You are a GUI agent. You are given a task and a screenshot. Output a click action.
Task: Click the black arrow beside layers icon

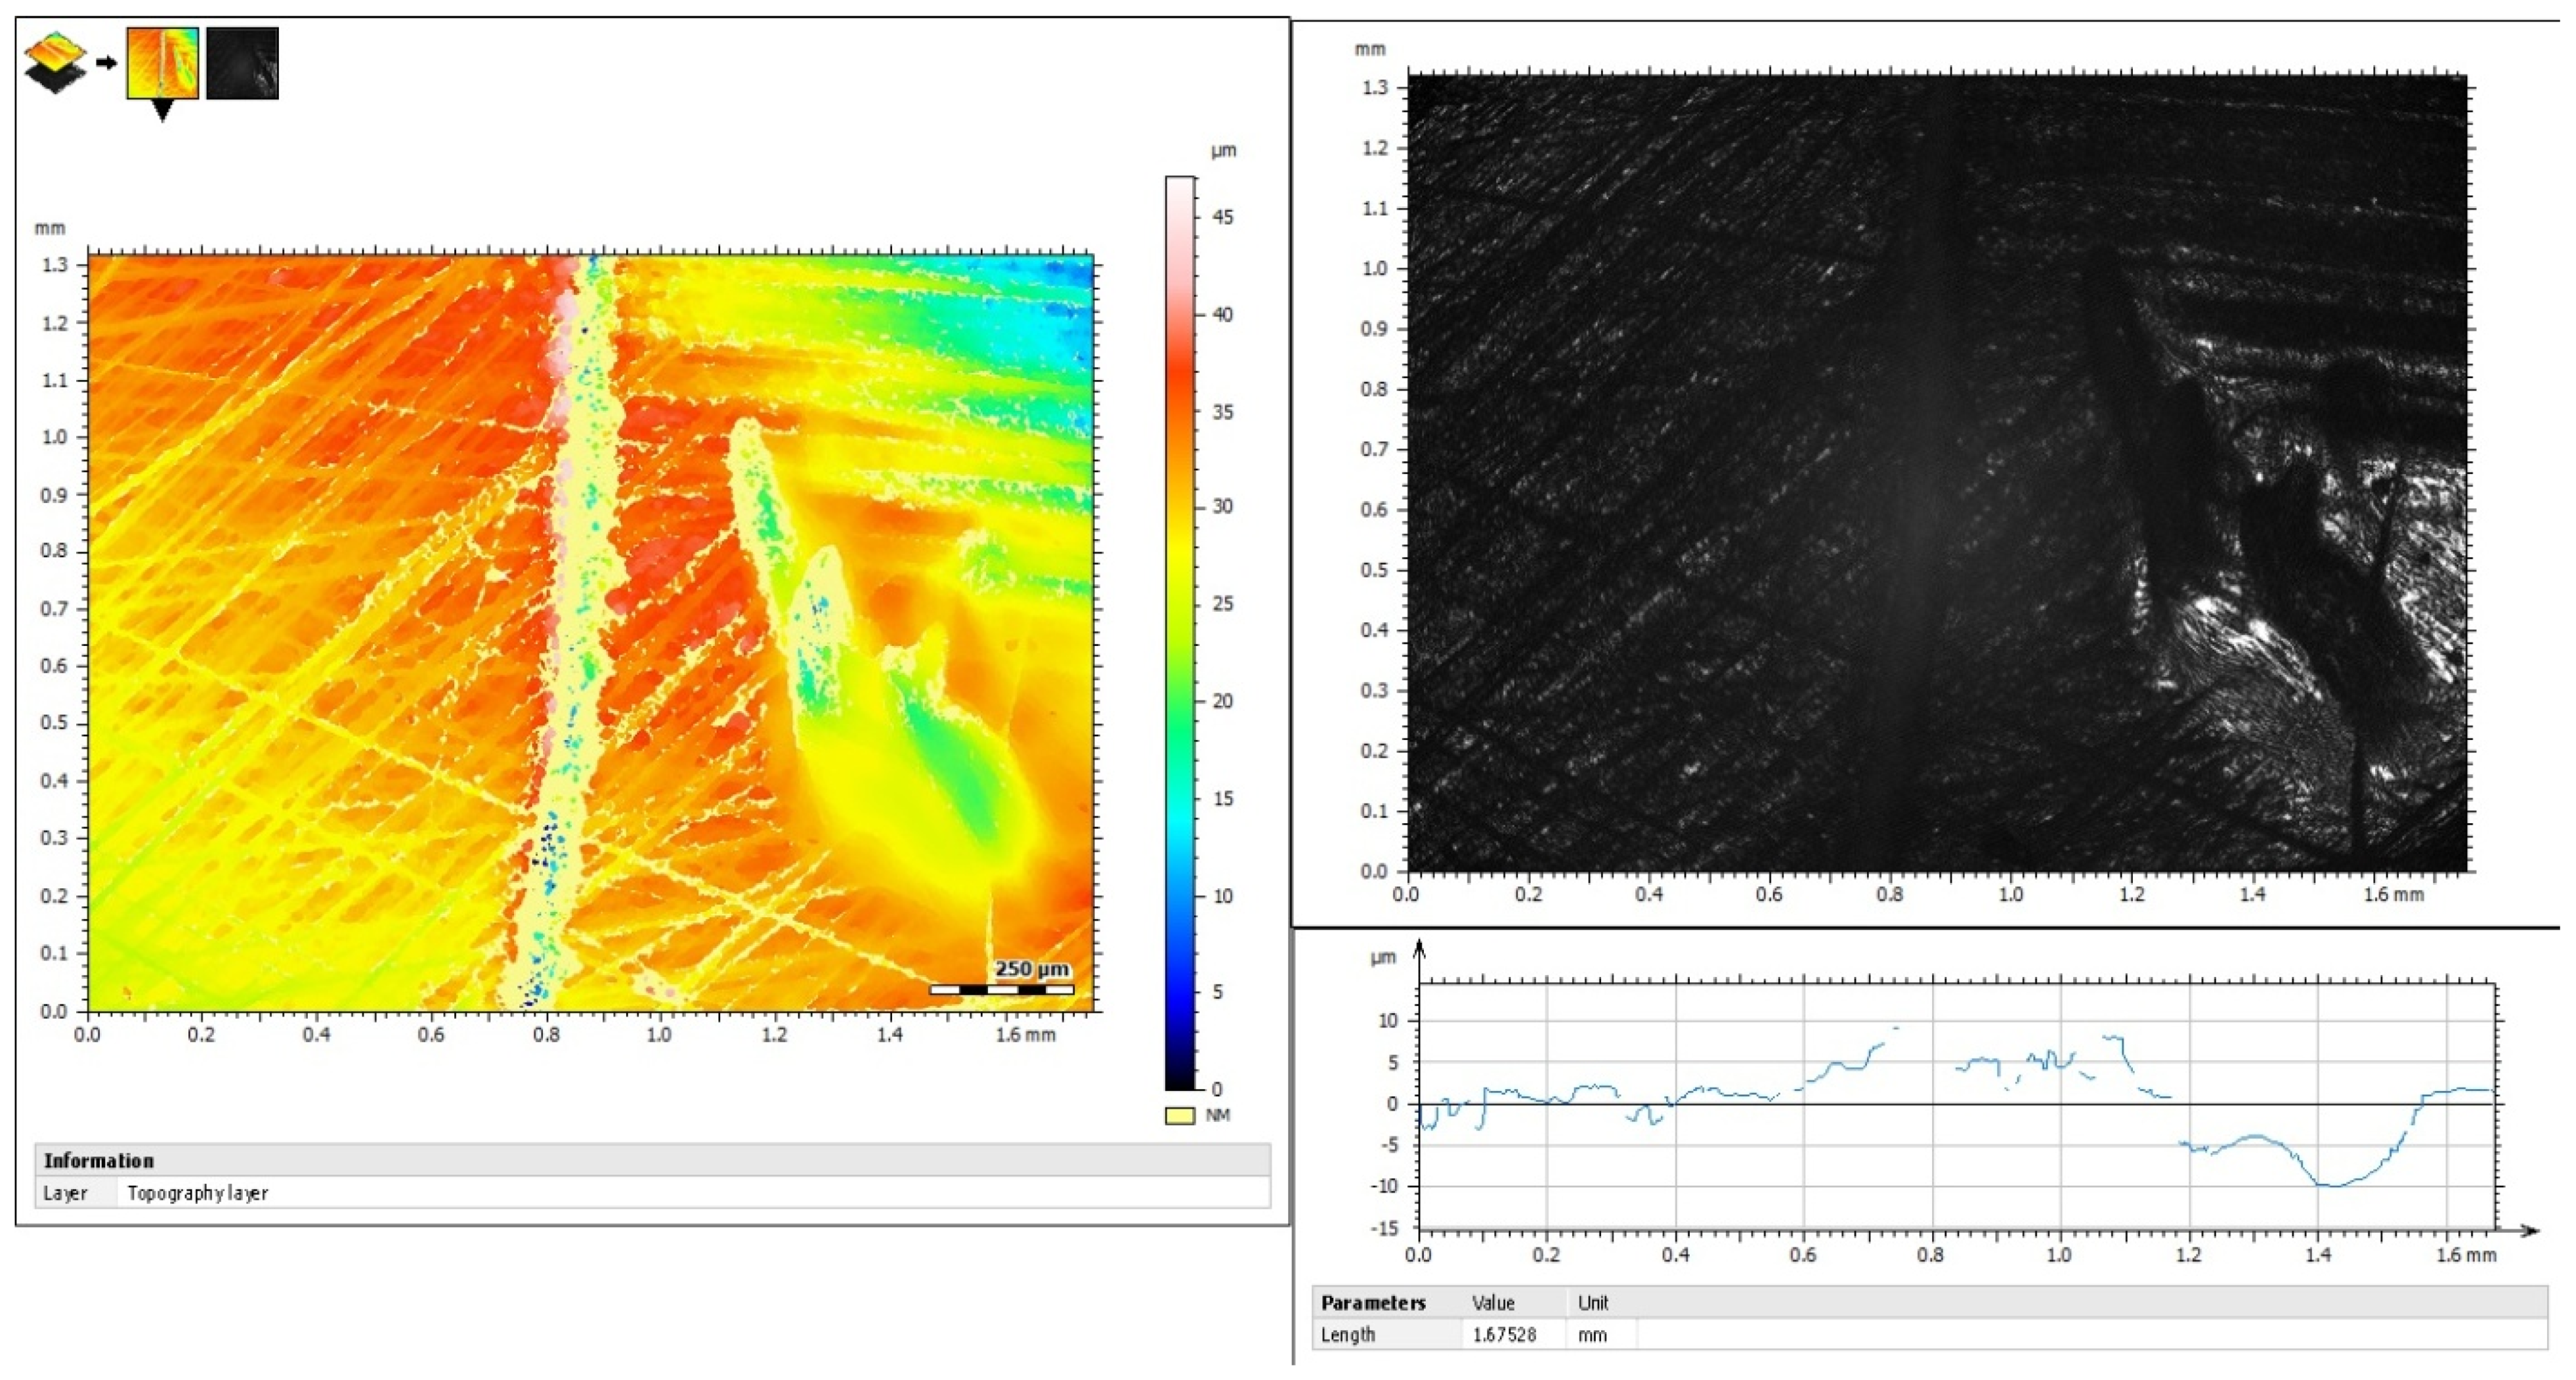(x=106, y=63)
